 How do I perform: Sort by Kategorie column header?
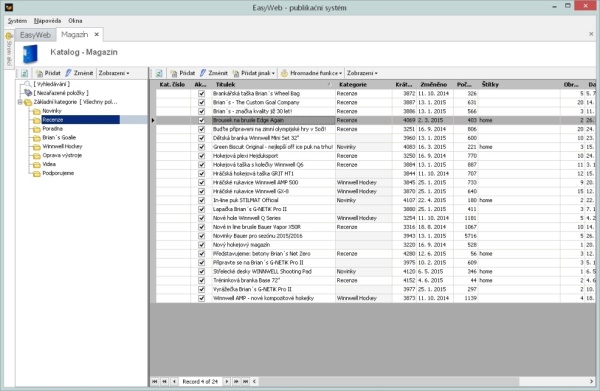tap(363, 84)
